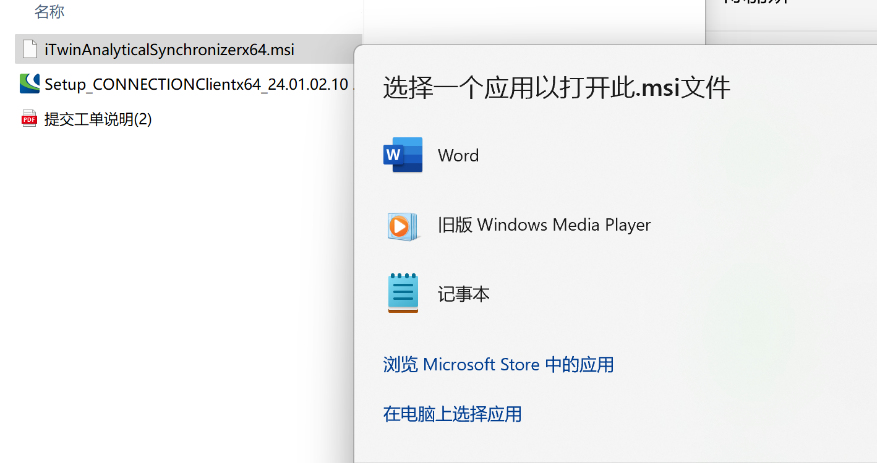Select the 提交工单说明(2) file name

[98, 119]
